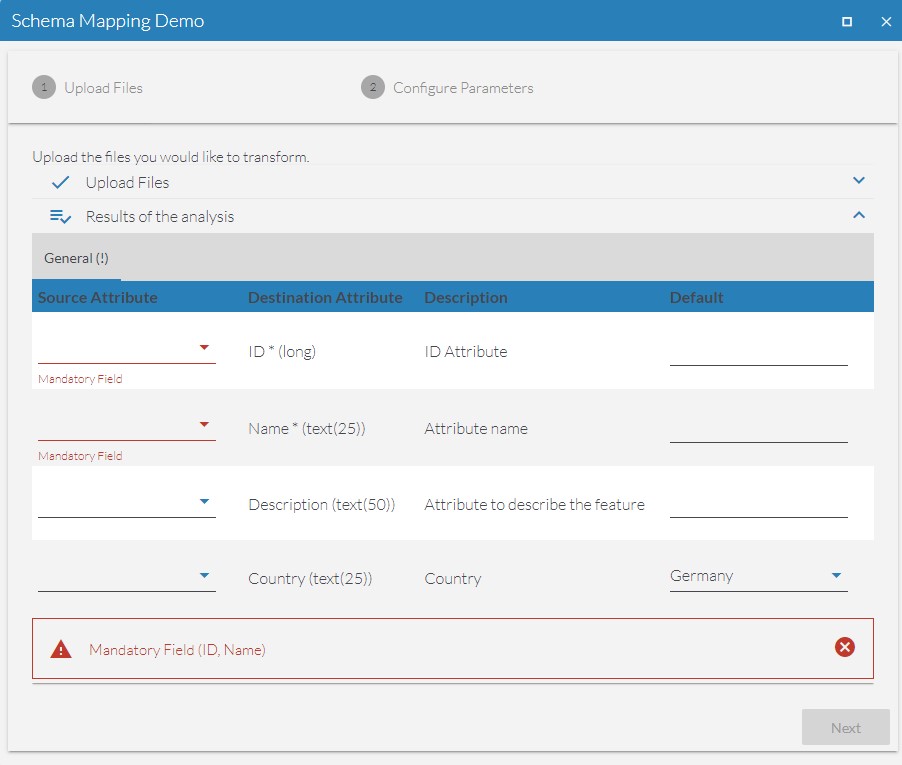Click the default value field for Name
The height and width of the screenshot is (765, 902).
(x=758, y=429)
